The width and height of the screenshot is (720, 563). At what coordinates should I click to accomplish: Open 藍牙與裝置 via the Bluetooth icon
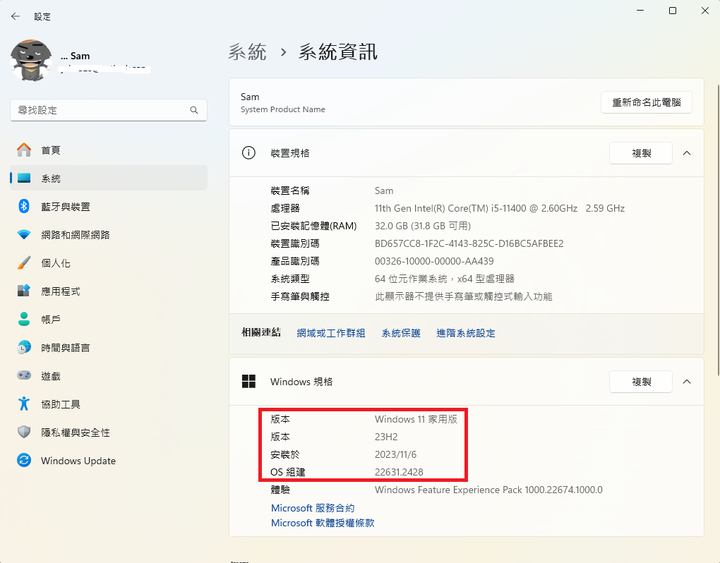click(24, 206)
